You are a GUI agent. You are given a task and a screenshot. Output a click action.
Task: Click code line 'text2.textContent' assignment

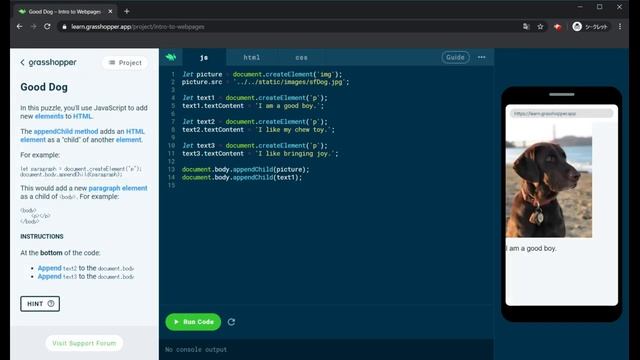(258, 130)
